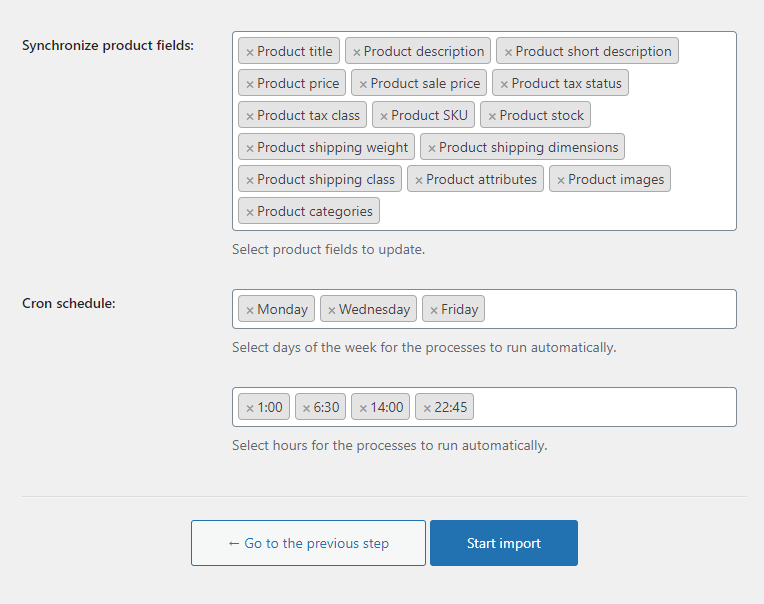Remove the Product short description tag

click(508, 52)
